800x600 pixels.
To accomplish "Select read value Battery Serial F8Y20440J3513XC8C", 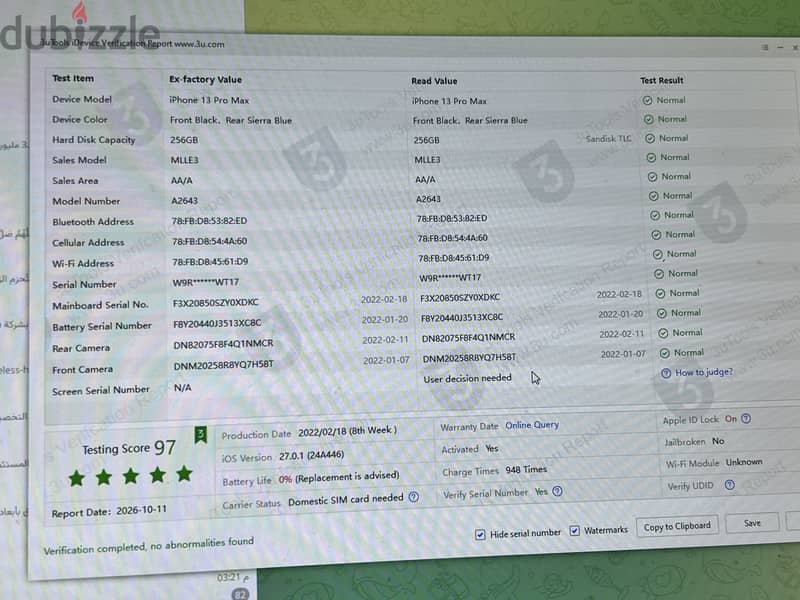I will click(x=462, y=317).
